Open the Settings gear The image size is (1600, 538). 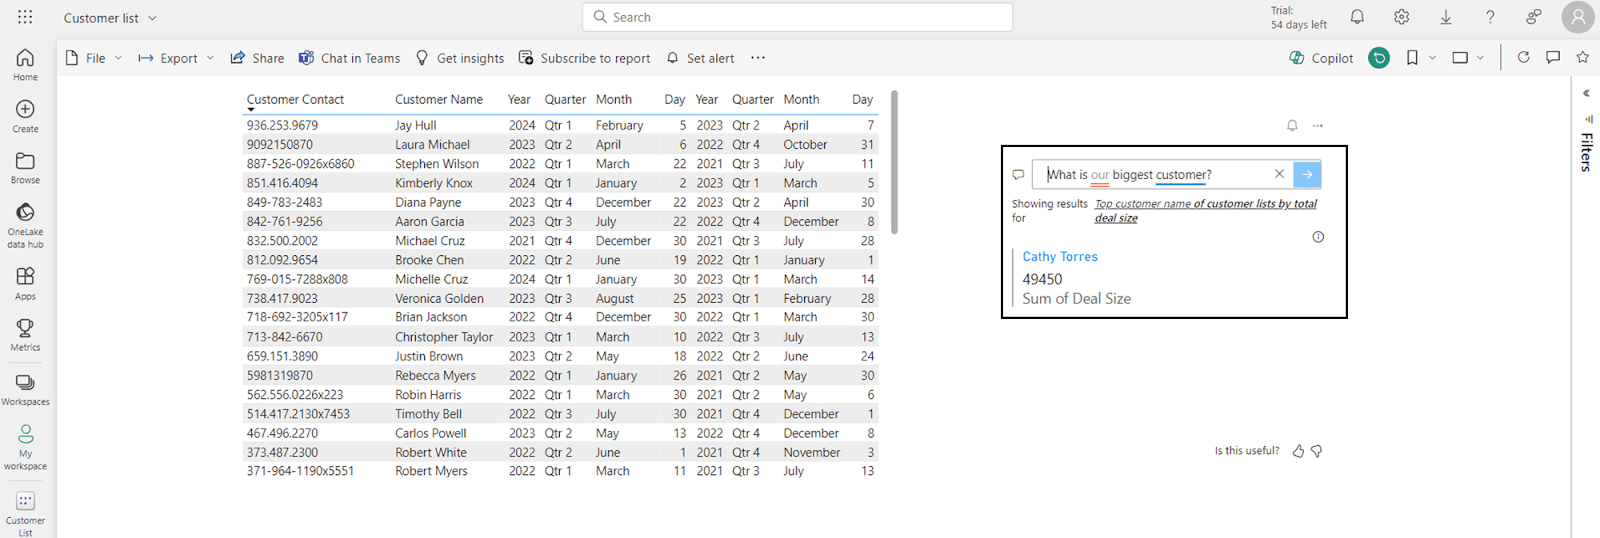tap(1401, 17)
